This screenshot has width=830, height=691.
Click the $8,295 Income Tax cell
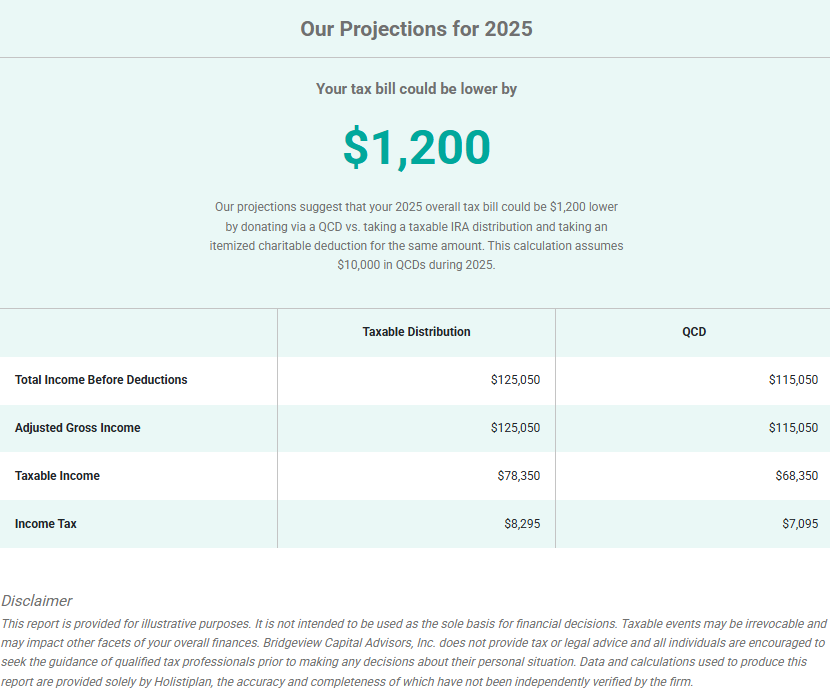521,524
